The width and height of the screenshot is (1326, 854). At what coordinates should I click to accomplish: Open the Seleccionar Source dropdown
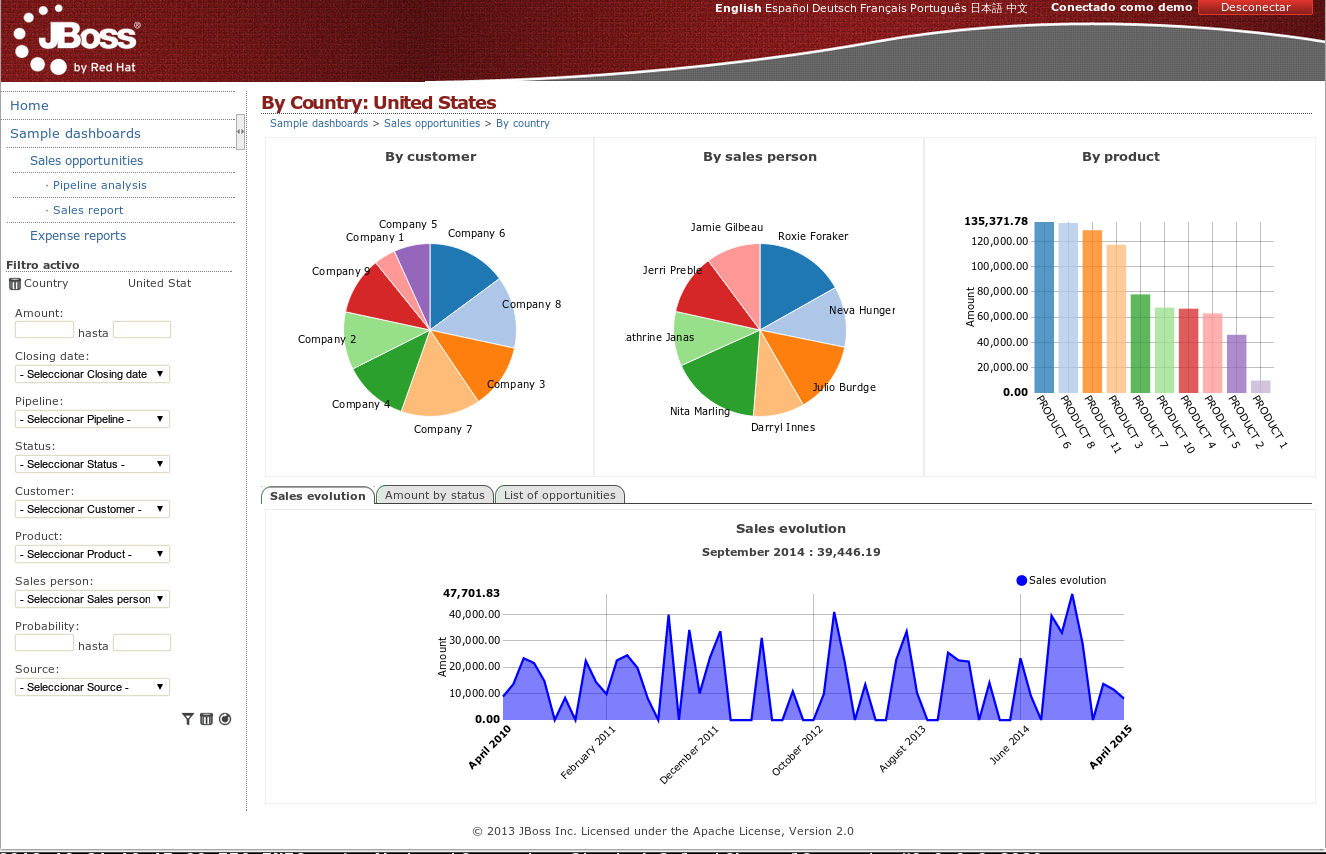92,686
